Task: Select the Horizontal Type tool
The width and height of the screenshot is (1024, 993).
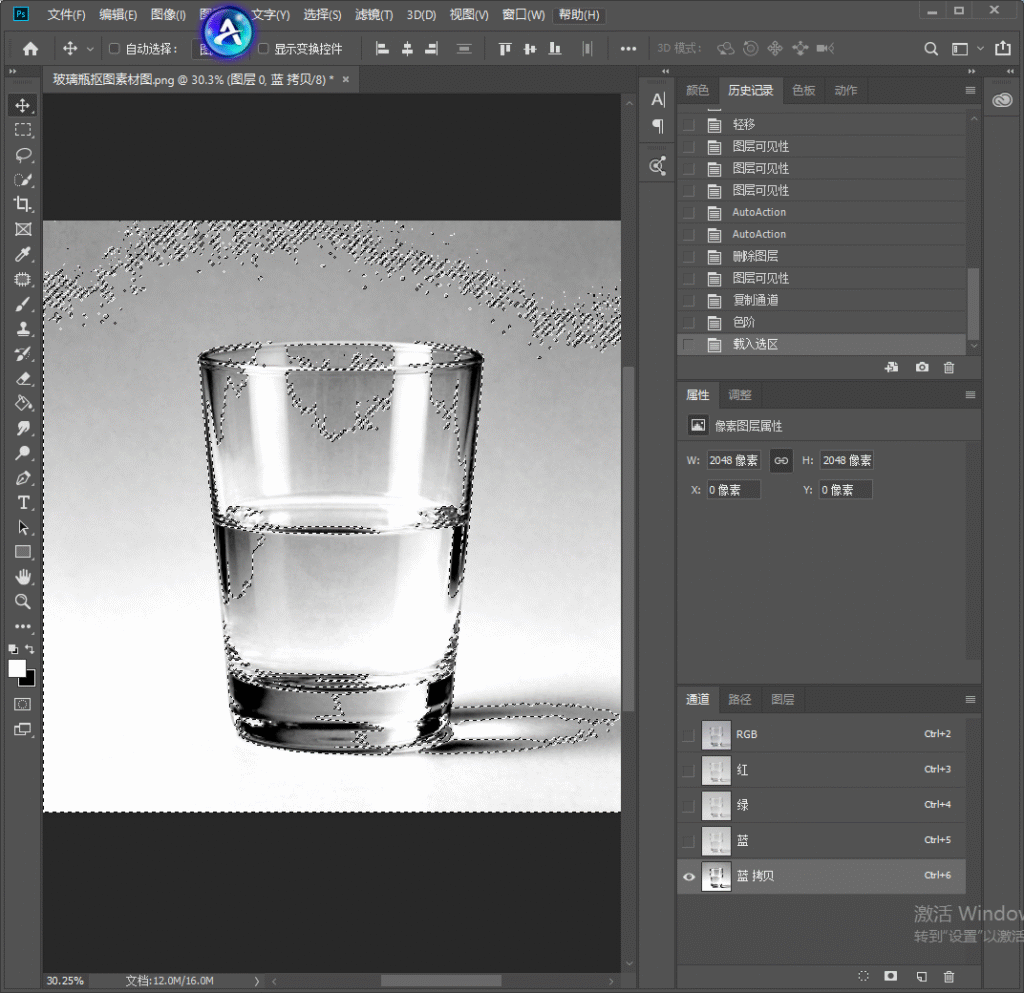Action: 23,503
